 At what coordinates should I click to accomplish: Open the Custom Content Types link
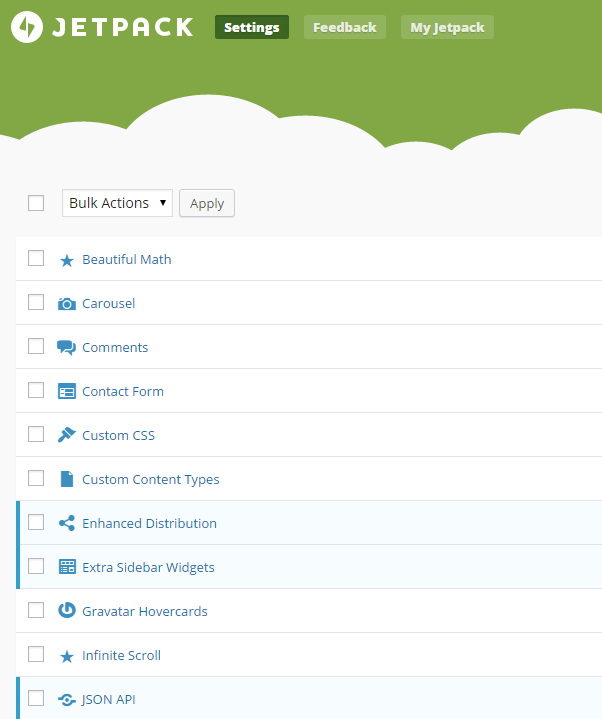151,480
